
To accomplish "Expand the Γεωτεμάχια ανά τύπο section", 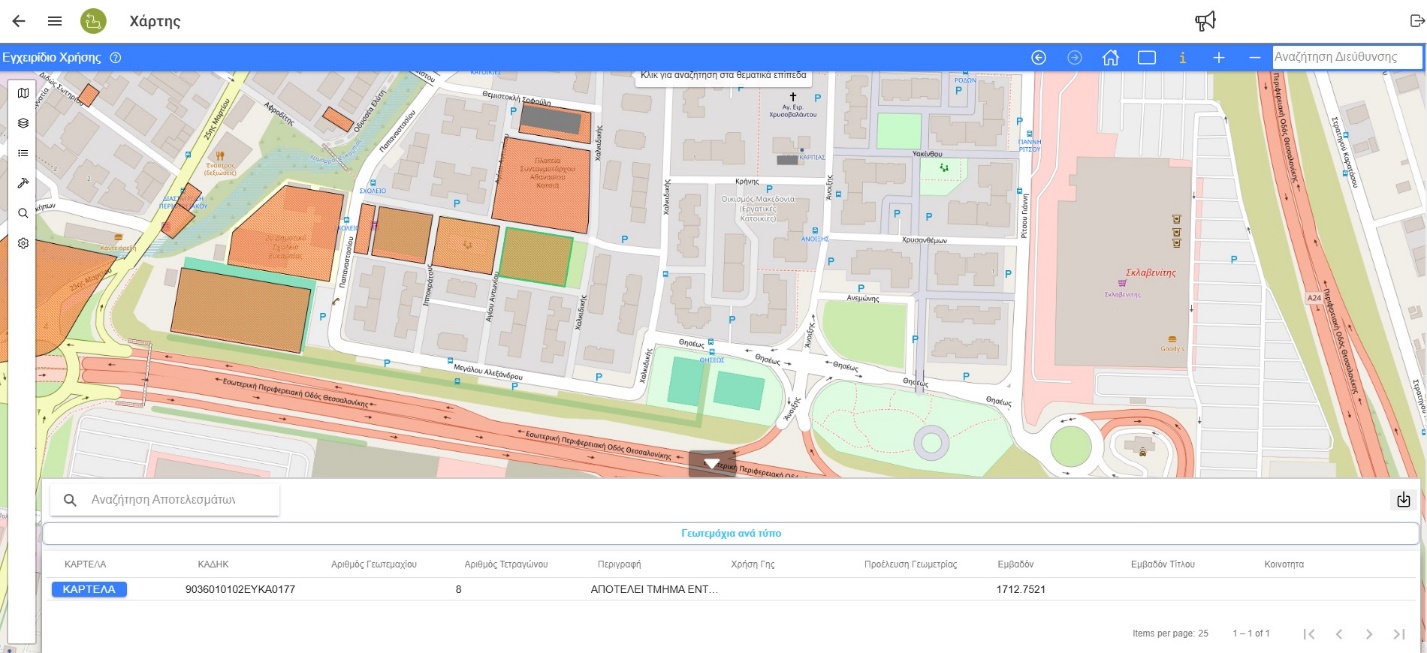I will pos(731,533).
